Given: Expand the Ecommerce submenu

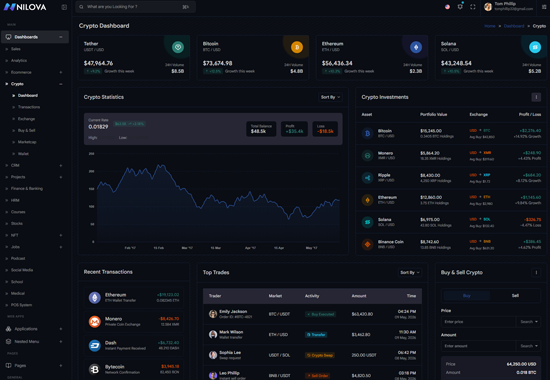Looking at the screenshot, I should (x=61, y=72).
